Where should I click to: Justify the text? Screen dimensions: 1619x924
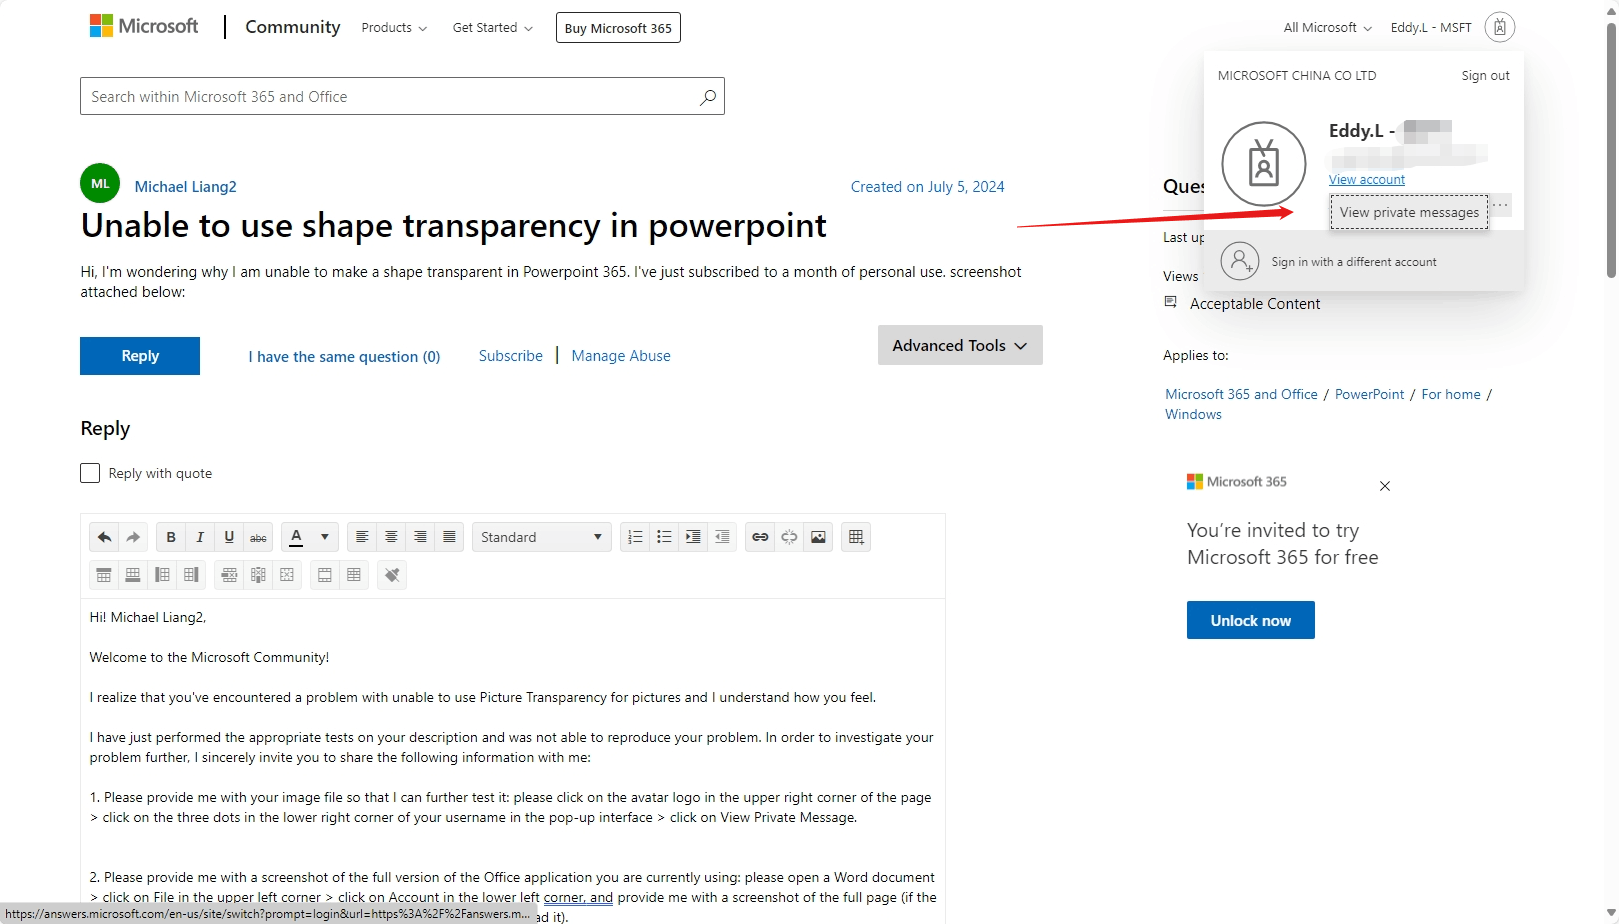pos(449,537)
